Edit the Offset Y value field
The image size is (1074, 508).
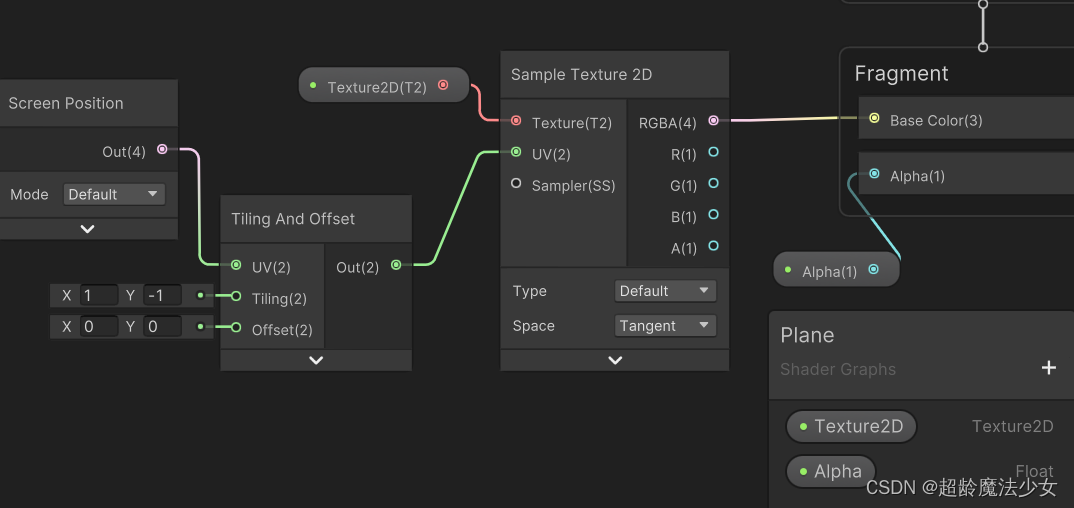pyautogui.click(x=162, y=327)
